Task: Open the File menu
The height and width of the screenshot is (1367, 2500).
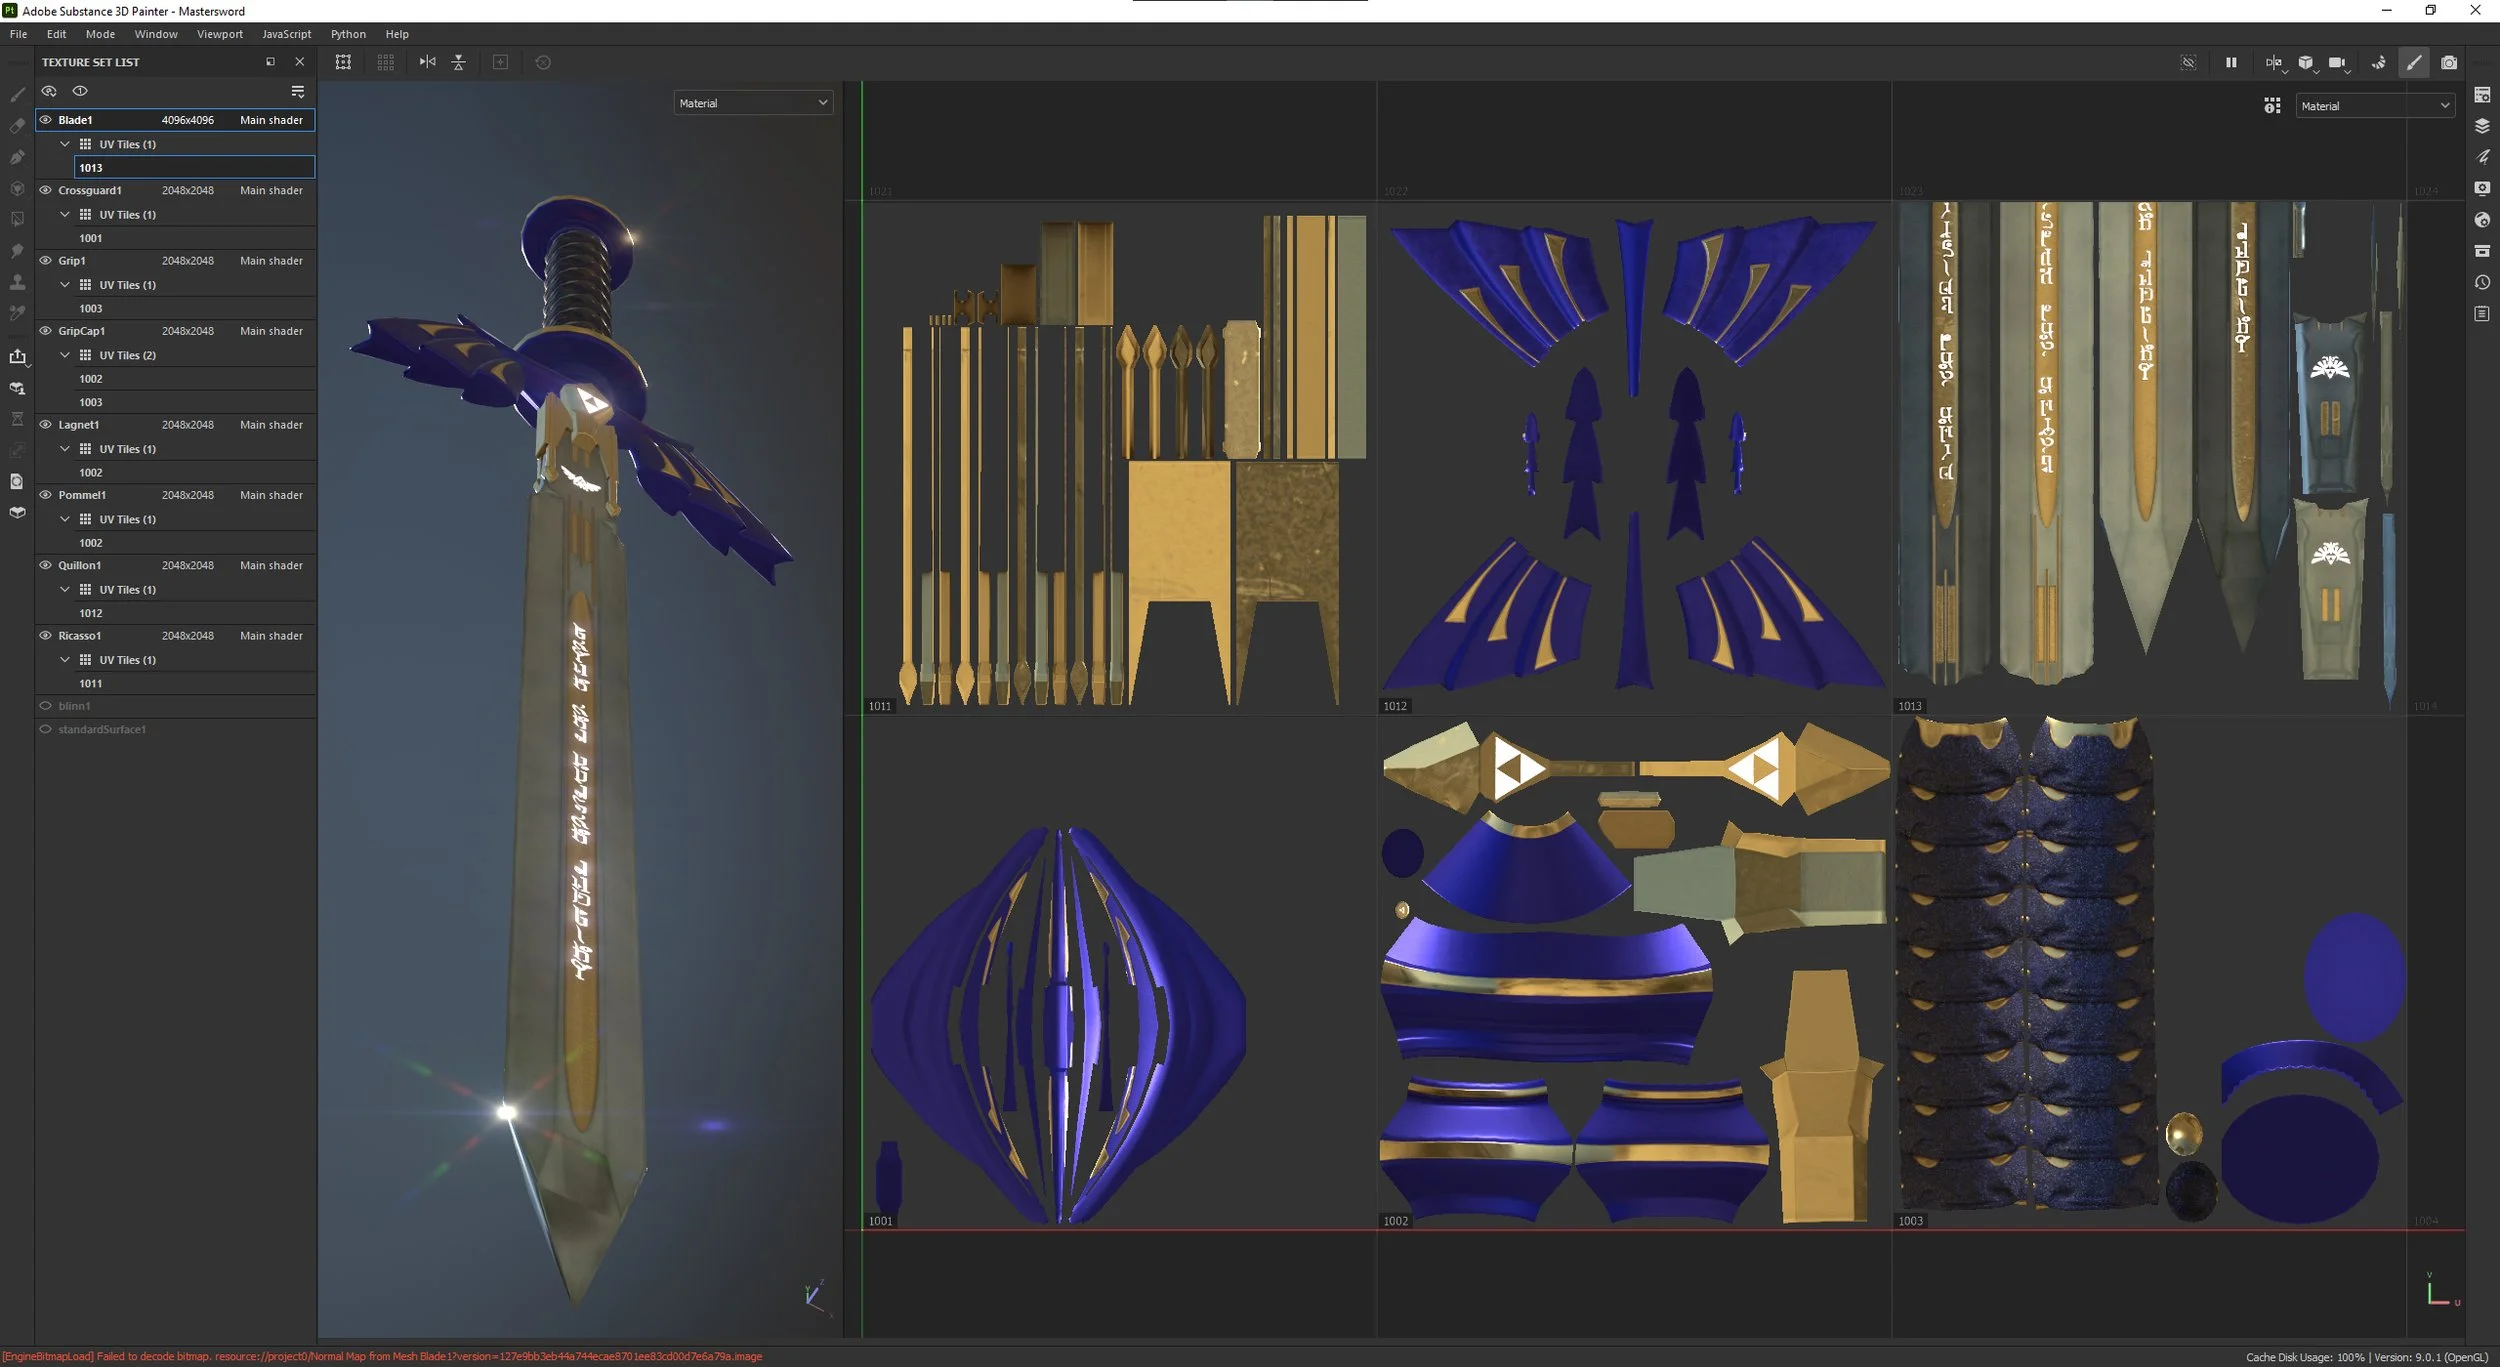Action: click(18, 34)
